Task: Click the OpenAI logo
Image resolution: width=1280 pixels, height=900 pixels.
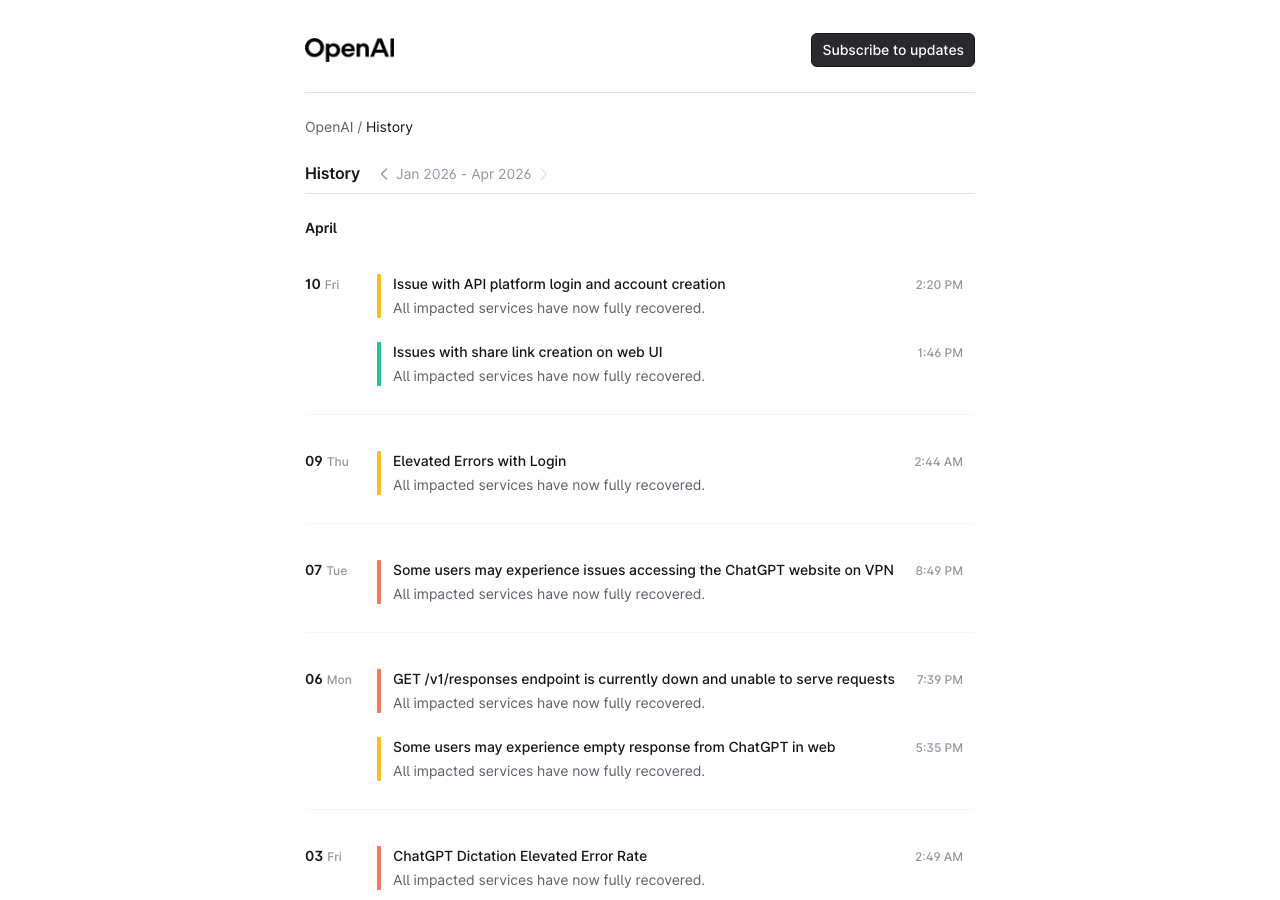Action: [x=349, y=47]
